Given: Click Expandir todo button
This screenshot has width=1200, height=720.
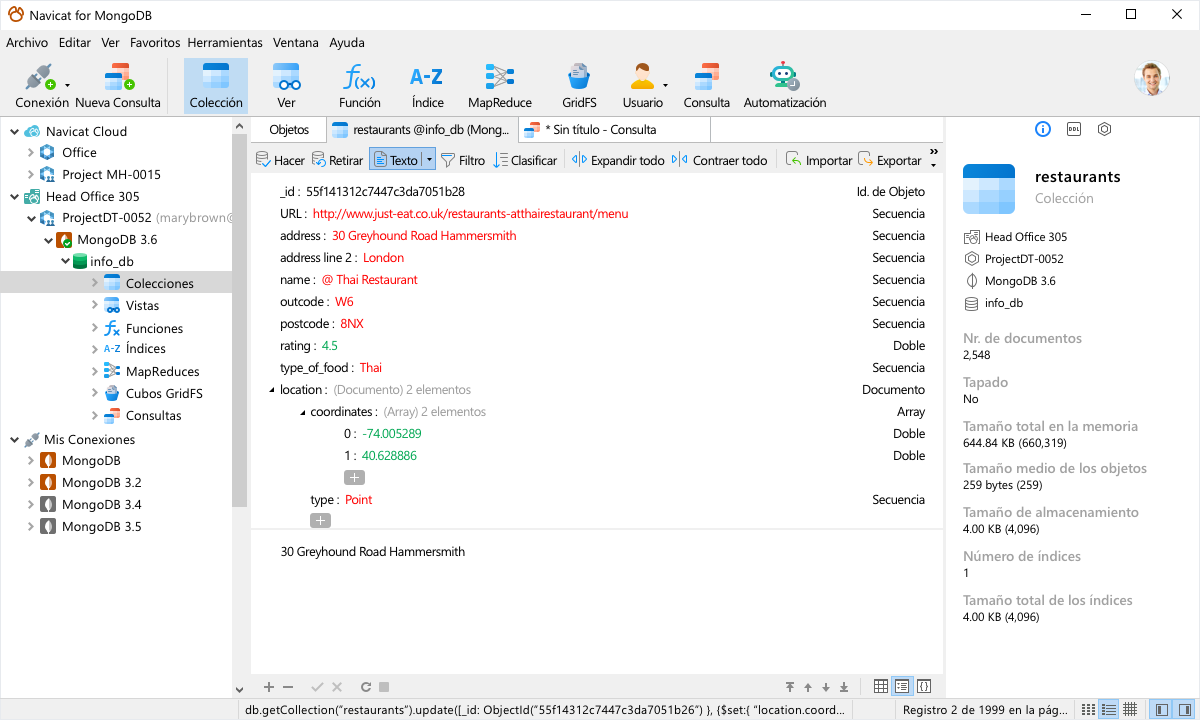Looking at the screenshot, I should point(618,160).
